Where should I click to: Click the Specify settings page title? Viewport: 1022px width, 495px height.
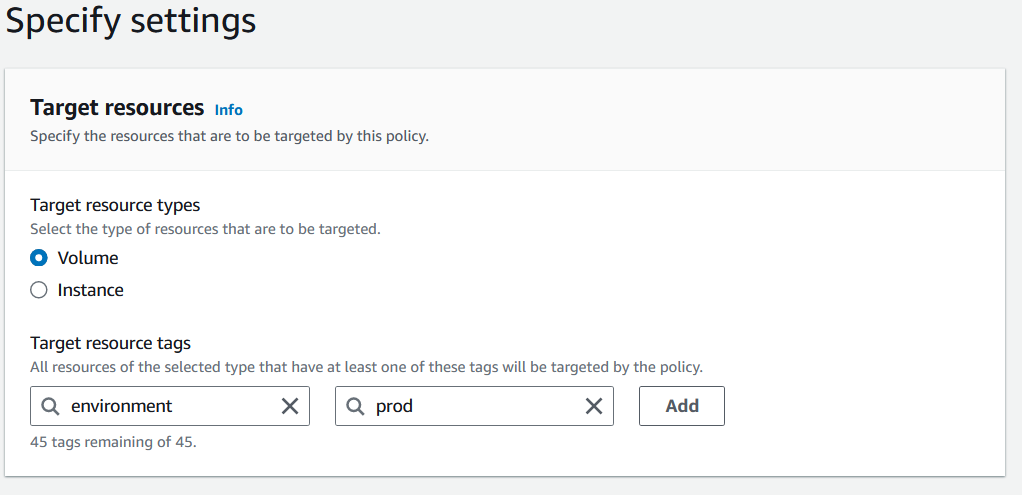click(x=131, y=20)
